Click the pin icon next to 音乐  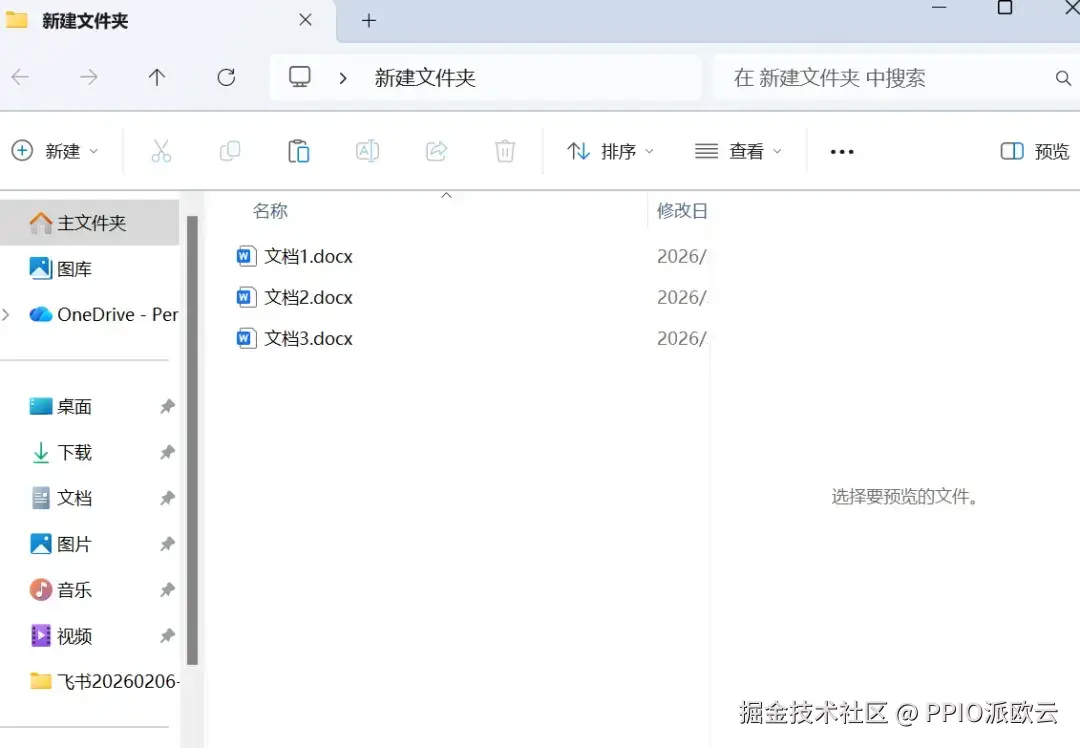[x=167, y=590]
